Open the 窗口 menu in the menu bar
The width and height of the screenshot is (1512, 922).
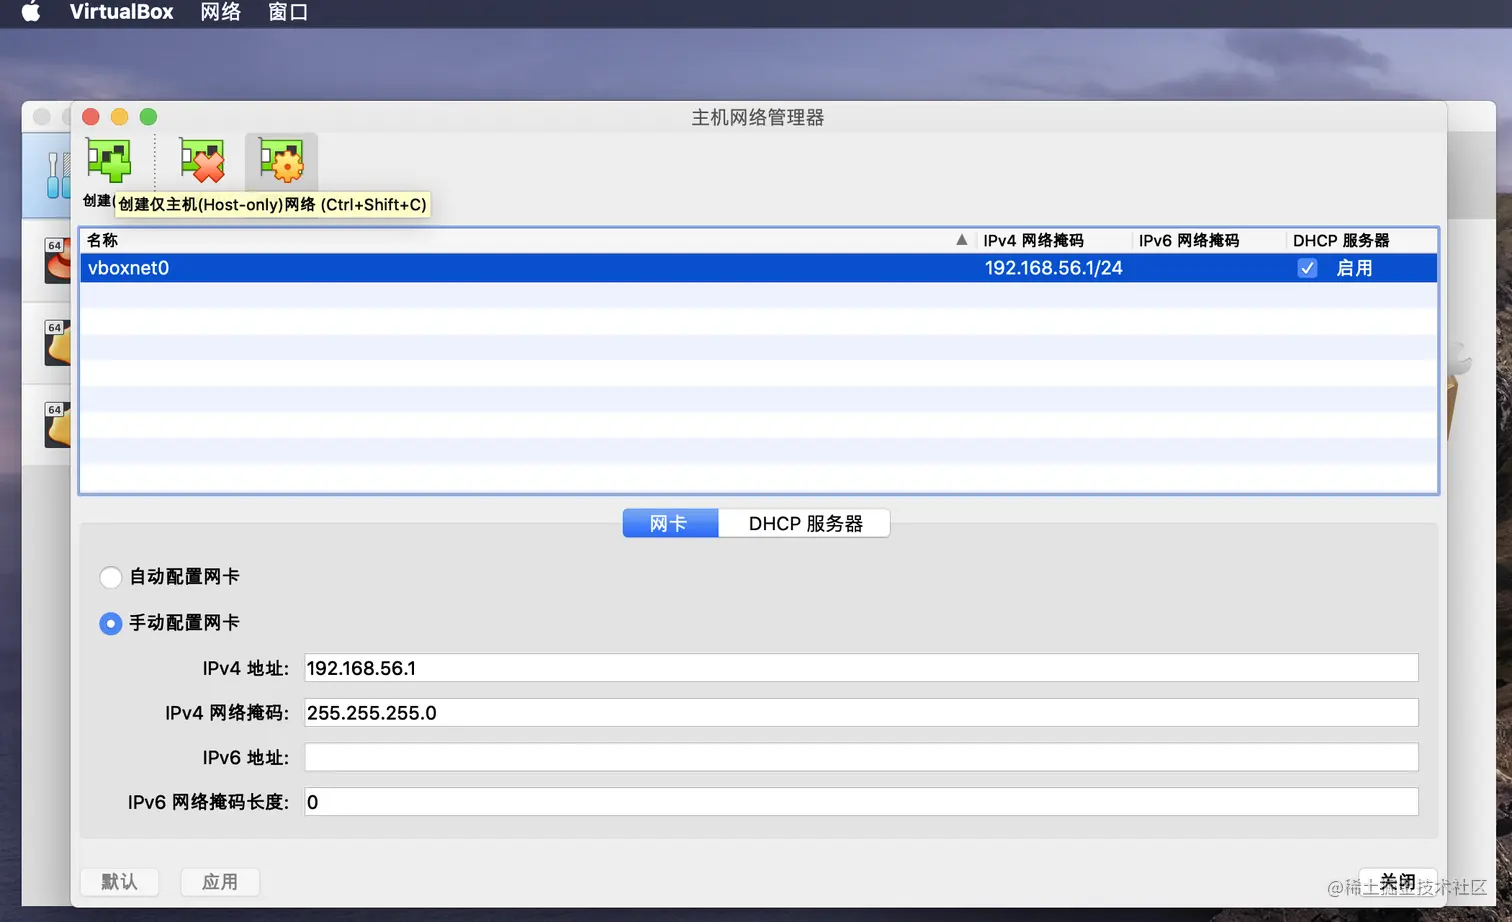pos(288,12)
